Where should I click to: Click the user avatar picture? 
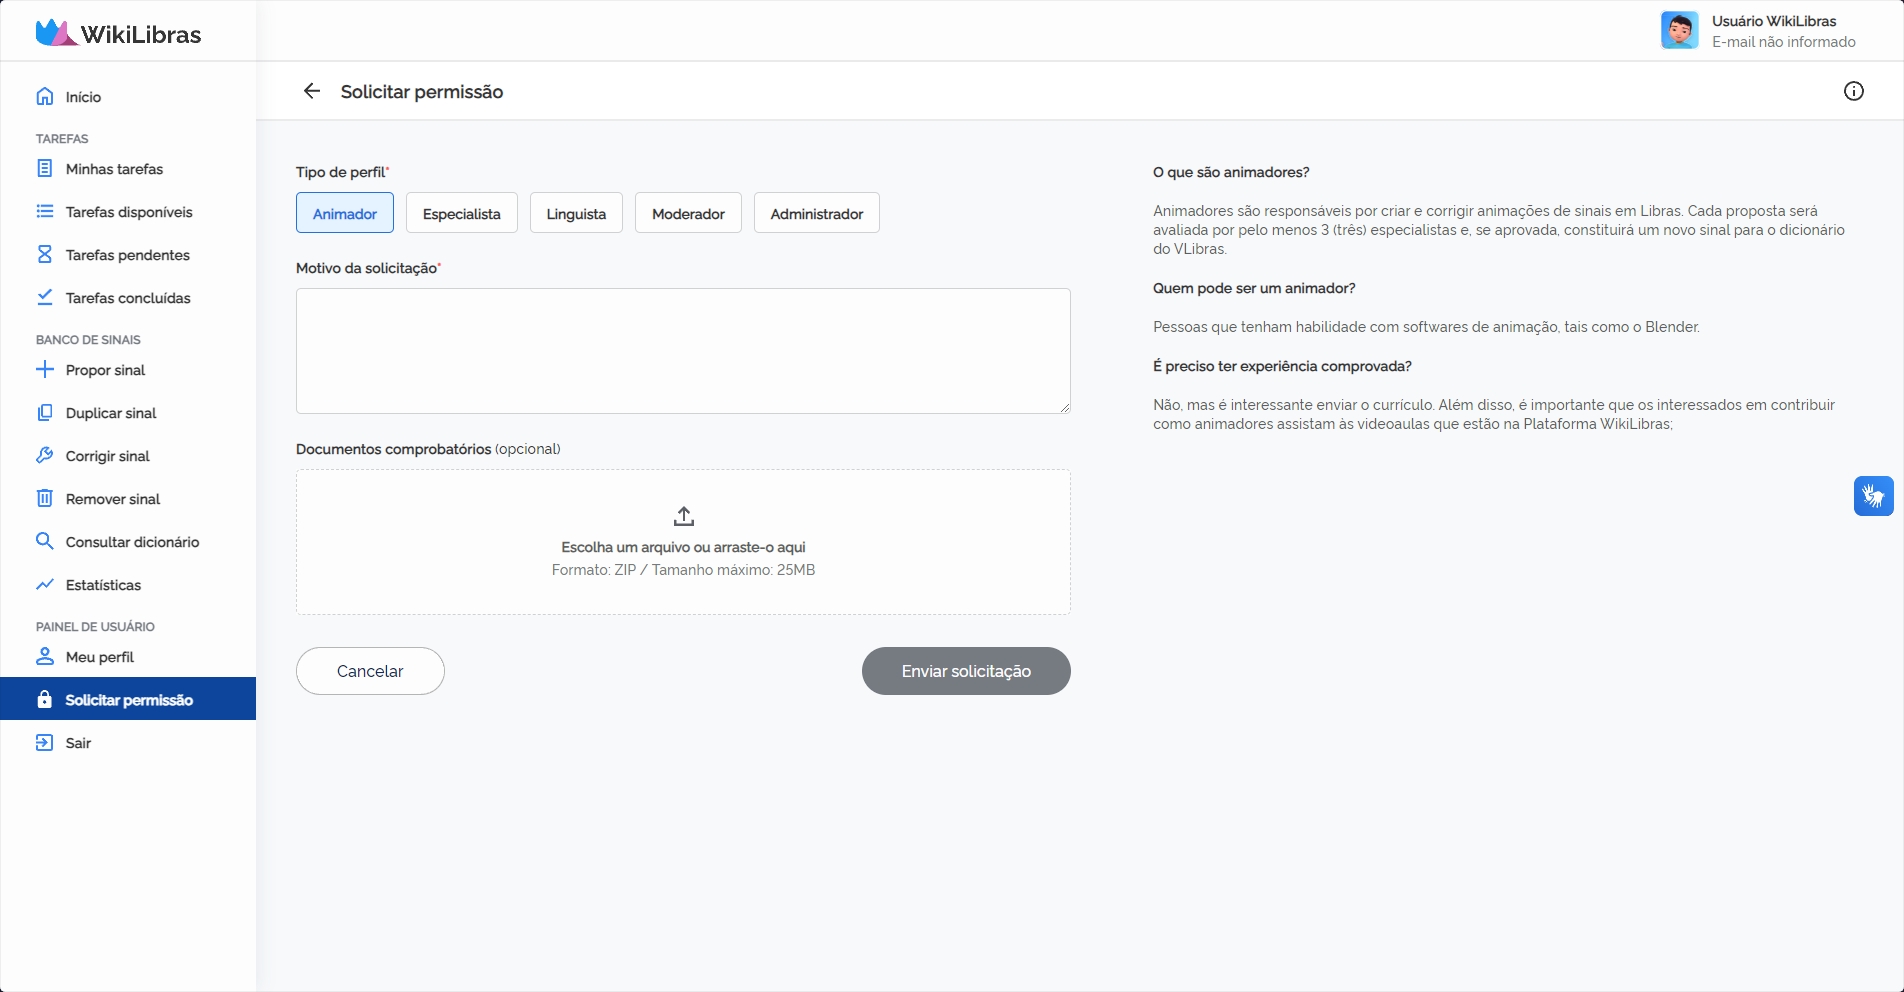click(x=1679, y=30)
